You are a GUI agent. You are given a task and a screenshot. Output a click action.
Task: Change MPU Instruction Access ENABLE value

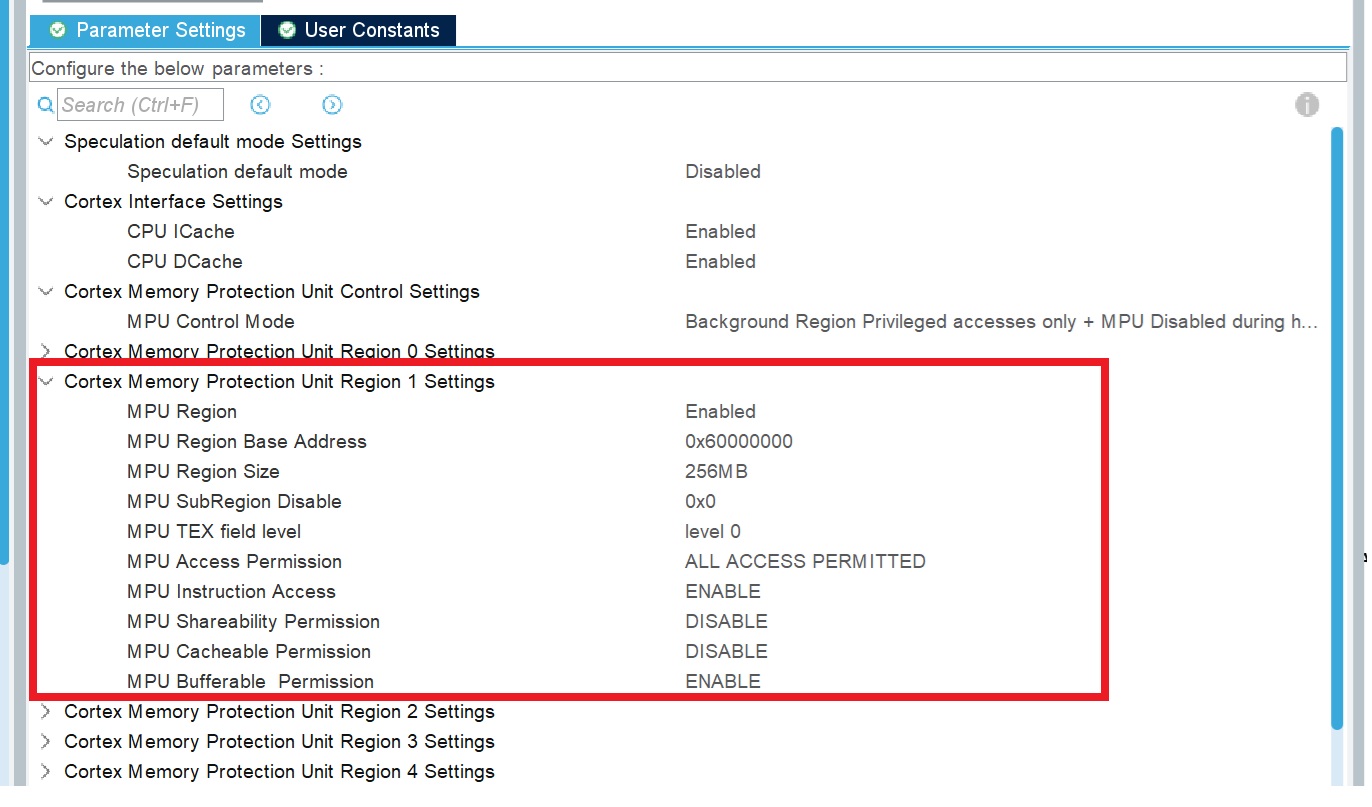pos(723,591)
